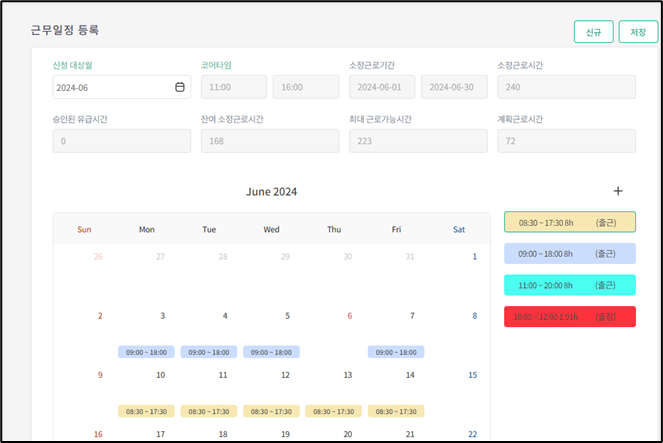Click the 신청 대상월 input showing 2024-06

(x=112, y=88)
